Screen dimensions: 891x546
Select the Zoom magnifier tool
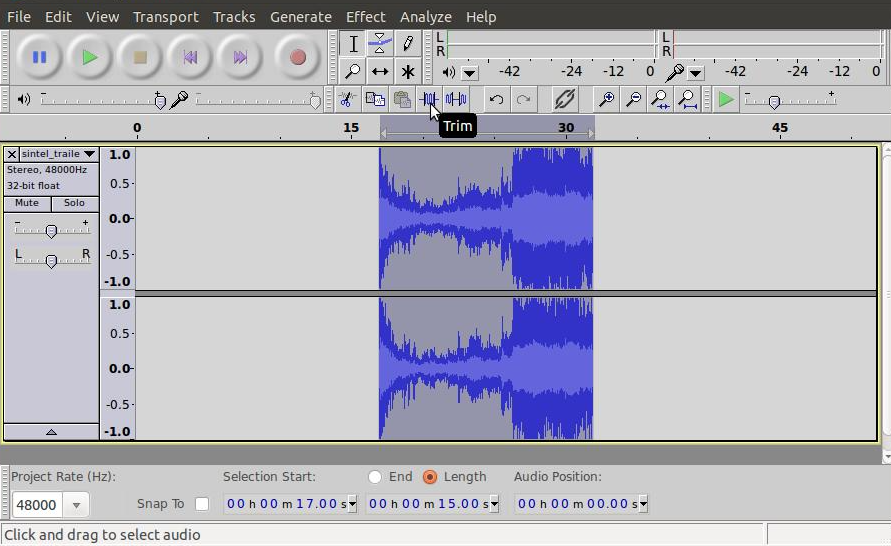352,72
